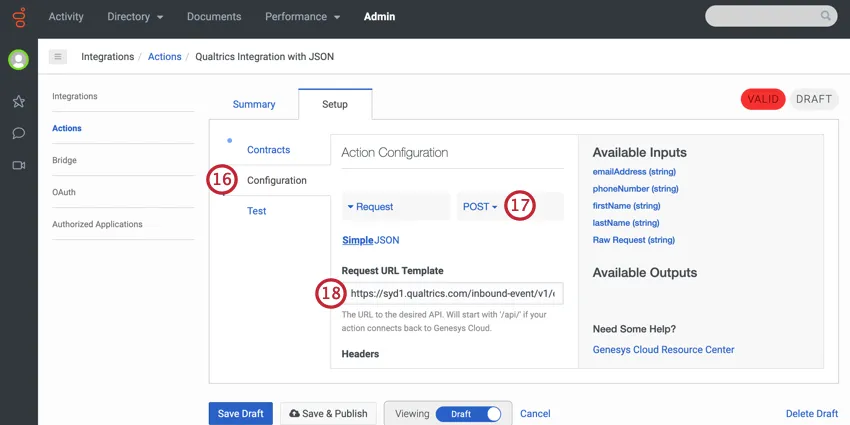The width and height of the screenshot is (850, 425).
Task: Click the search magnifier icon
Action: (x=826, y=16)
